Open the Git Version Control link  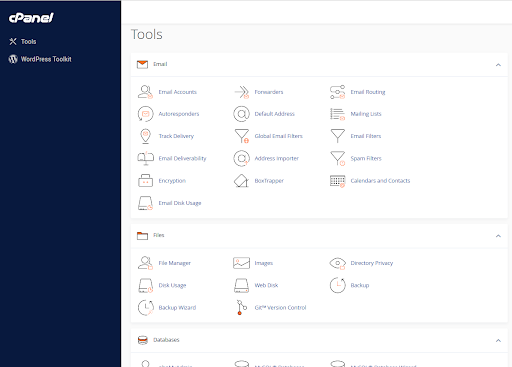(x=280, y=307)
